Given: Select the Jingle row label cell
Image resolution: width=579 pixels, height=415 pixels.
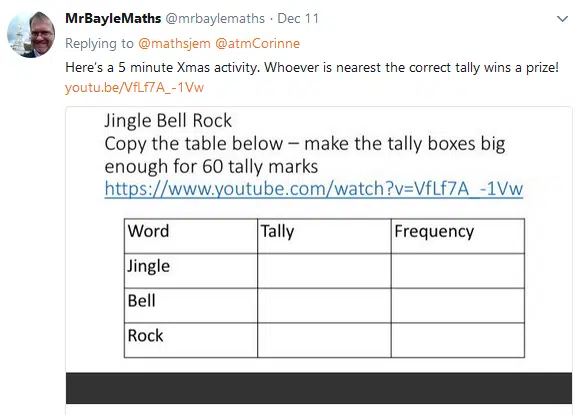Looking at the screenshot, I should coord(191,271).
